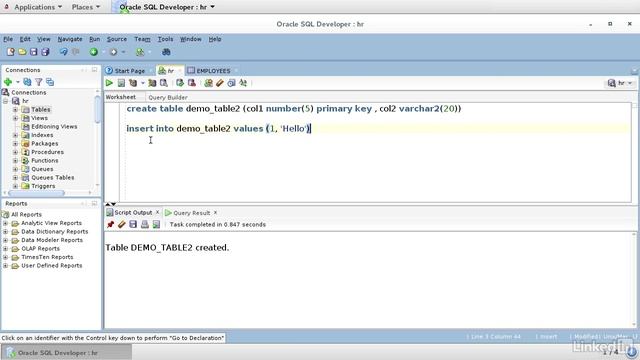Click the SQL History icon in worksheet toolbar
Screen dimensions: 640x360
click(x=231, y=83)
